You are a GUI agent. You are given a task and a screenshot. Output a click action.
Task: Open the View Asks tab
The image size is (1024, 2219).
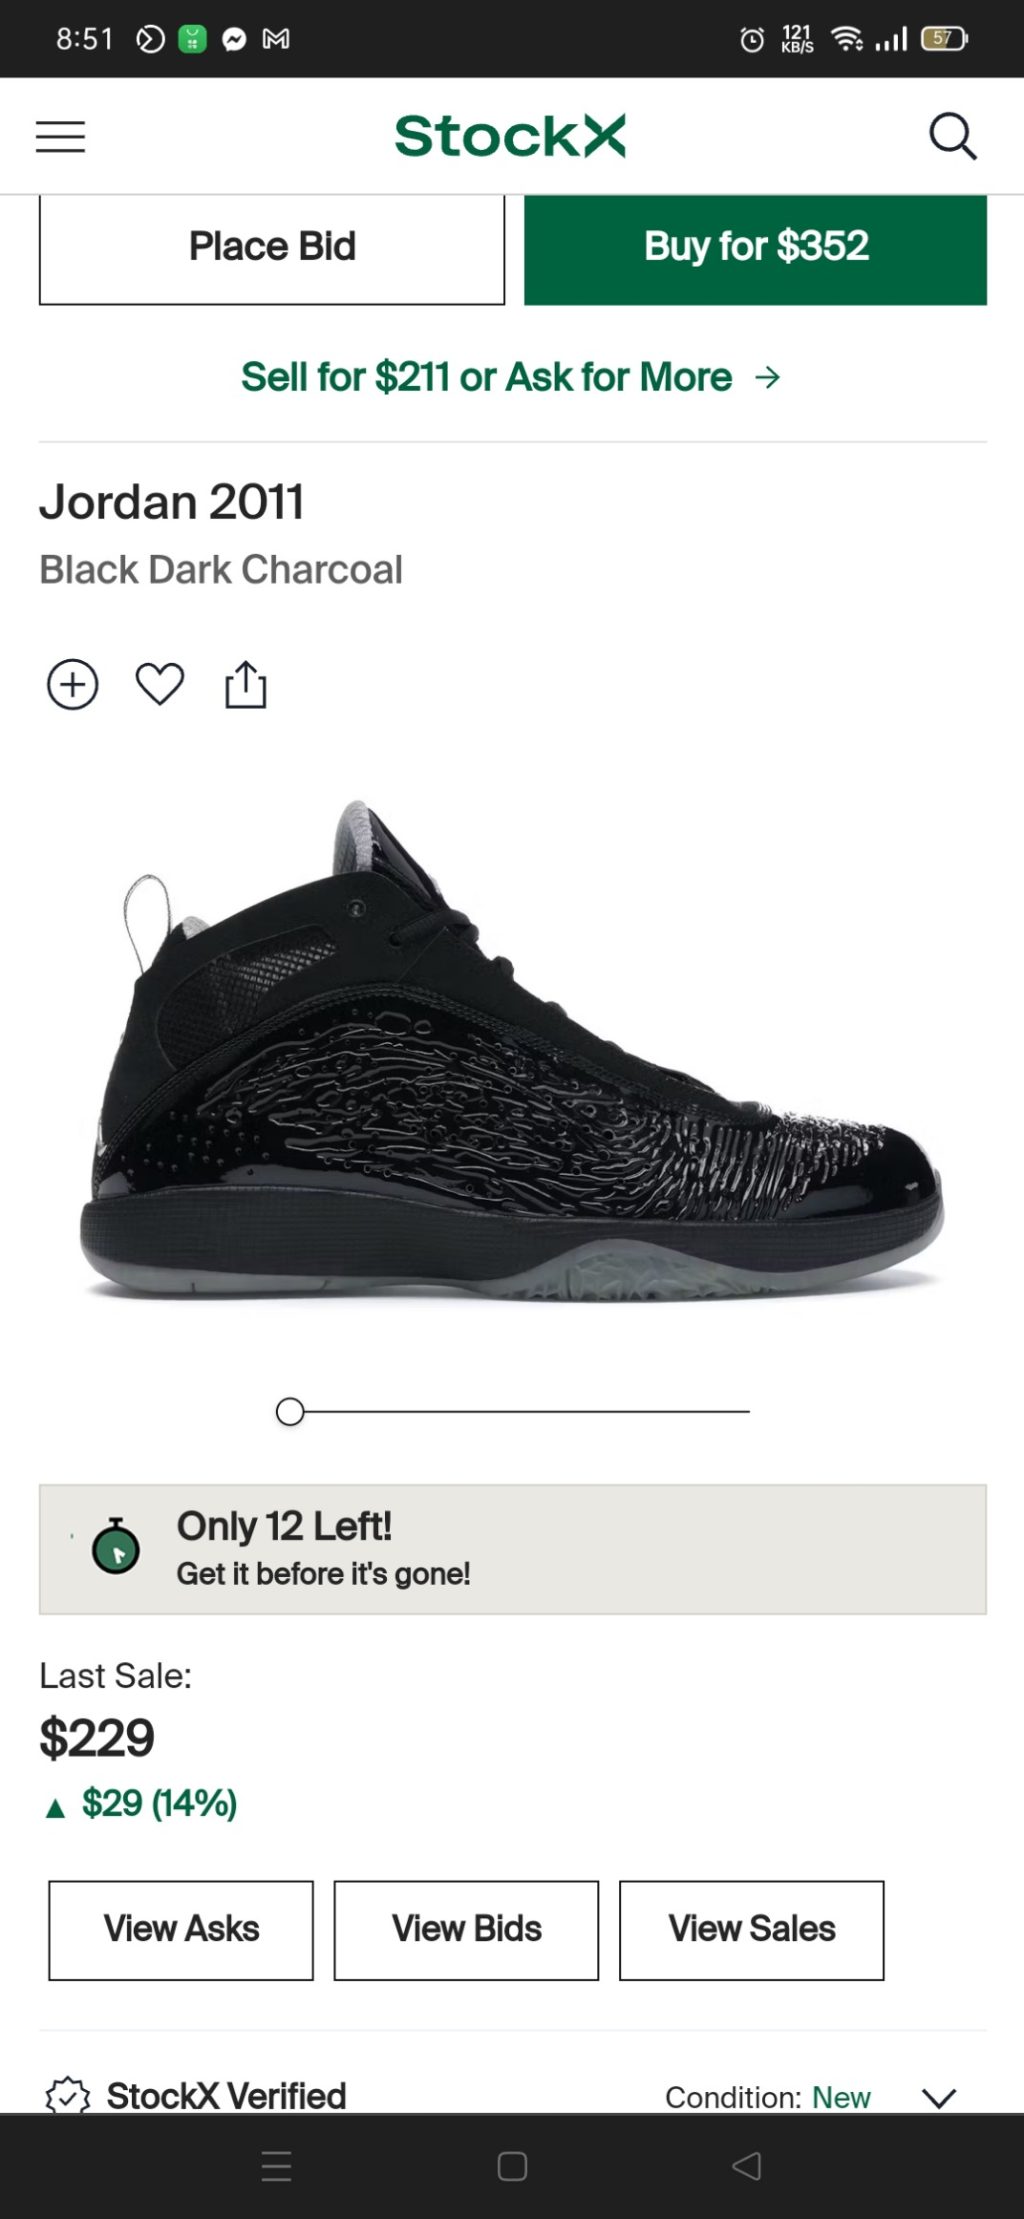[181, 1929]
